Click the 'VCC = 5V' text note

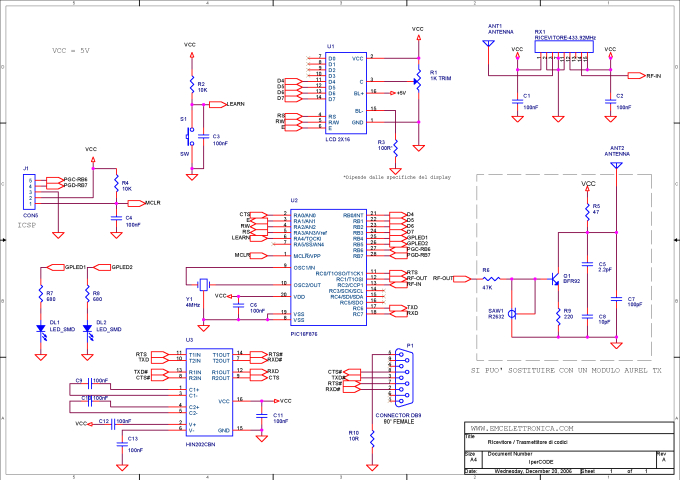pyautogui.click(x=71, y=49)
